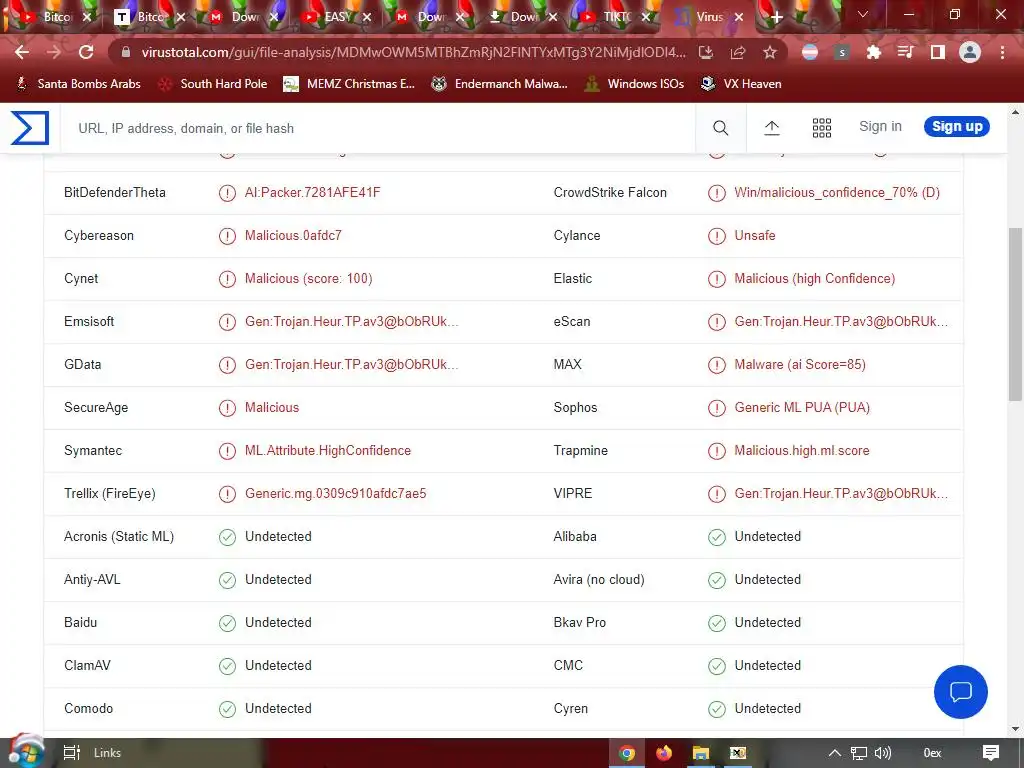This screenshot has width=1024, height=768.
Task: Click the ML.Attribute.HighConfidence Symantec result
Action: pyautogui.click(x=328, y=451)
